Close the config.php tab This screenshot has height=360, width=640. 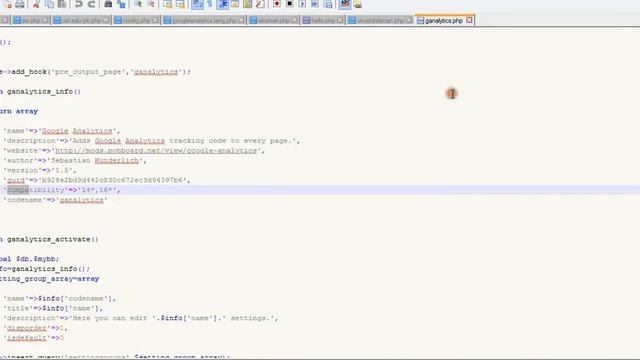click(156, 20)
